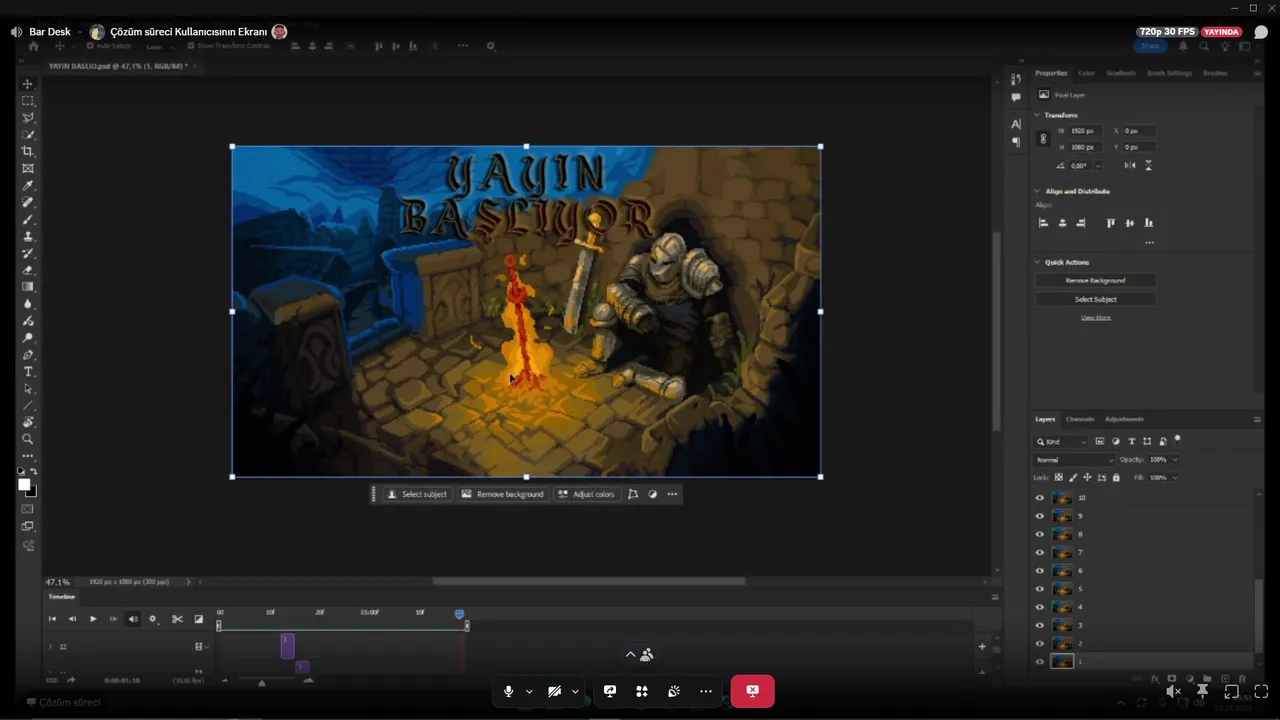
Task: Select the Pen tool
Action: point(28,355)
